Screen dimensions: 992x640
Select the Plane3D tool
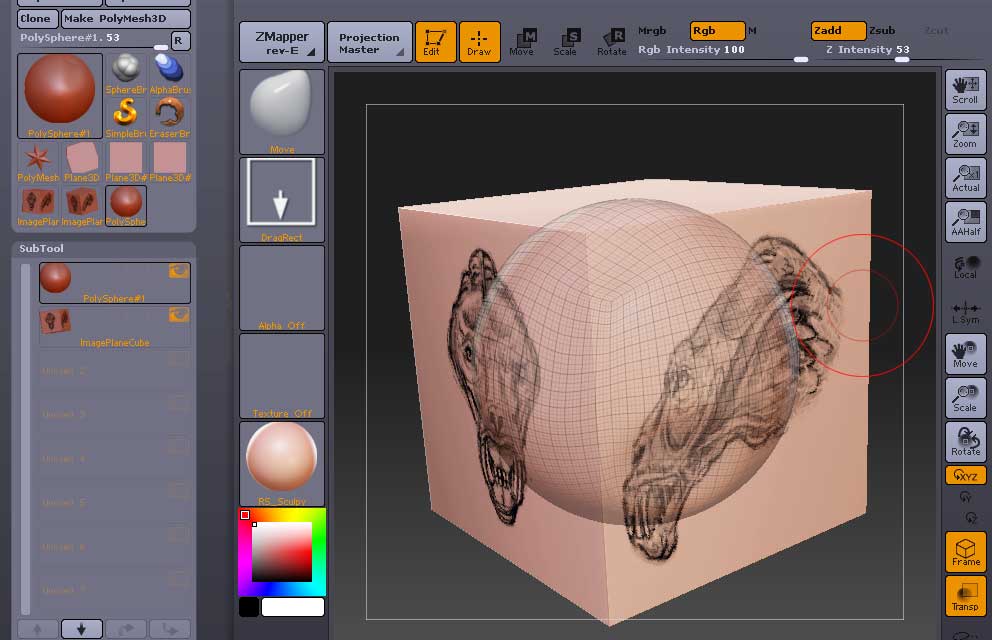pos(82,162)
